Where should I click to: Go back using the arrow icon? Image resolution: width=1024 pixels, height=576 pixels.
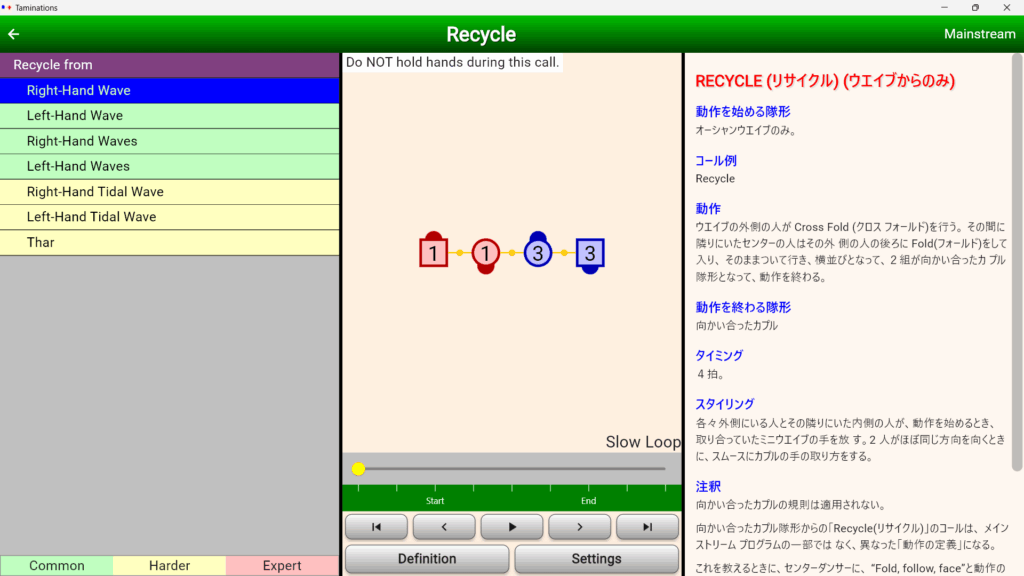(14, 34)
